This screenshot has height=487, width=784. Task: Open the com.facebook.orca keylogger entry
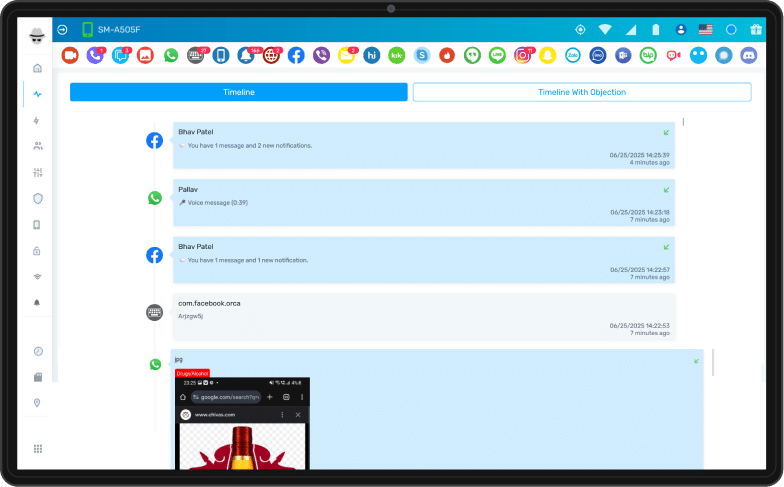(424, 316)
